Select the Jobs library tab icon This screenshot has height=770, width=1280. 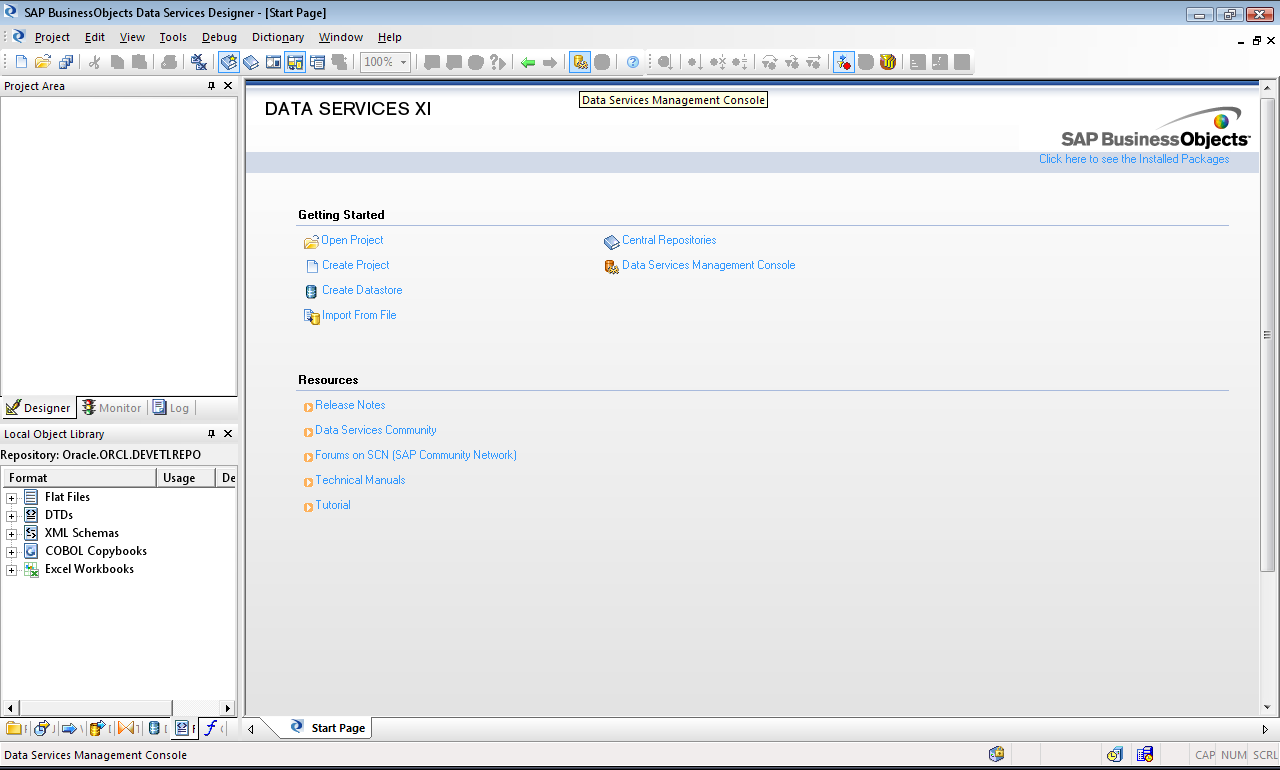[x=42, y=728]
